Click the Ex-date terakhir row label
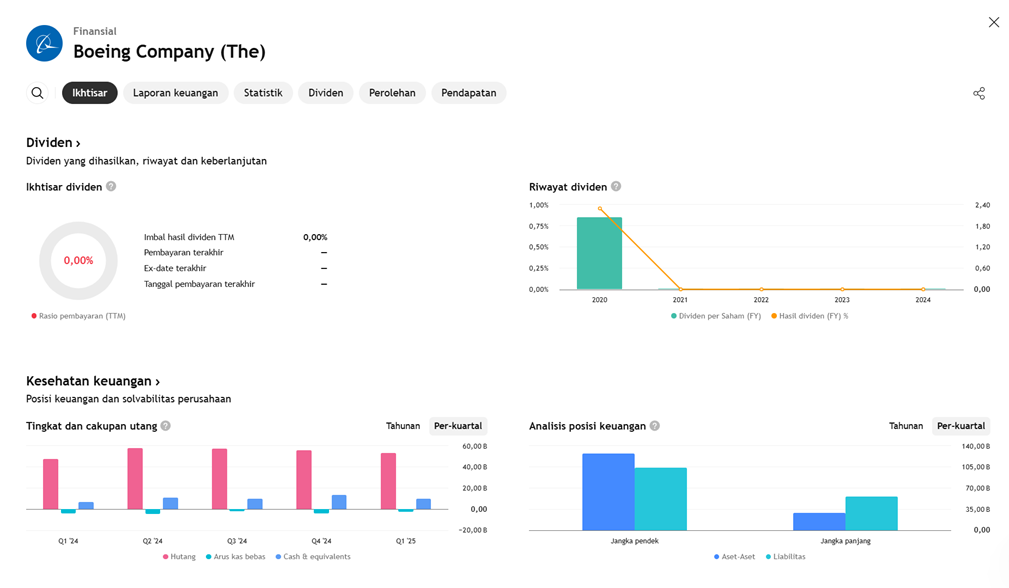 [x=175, y=268]
